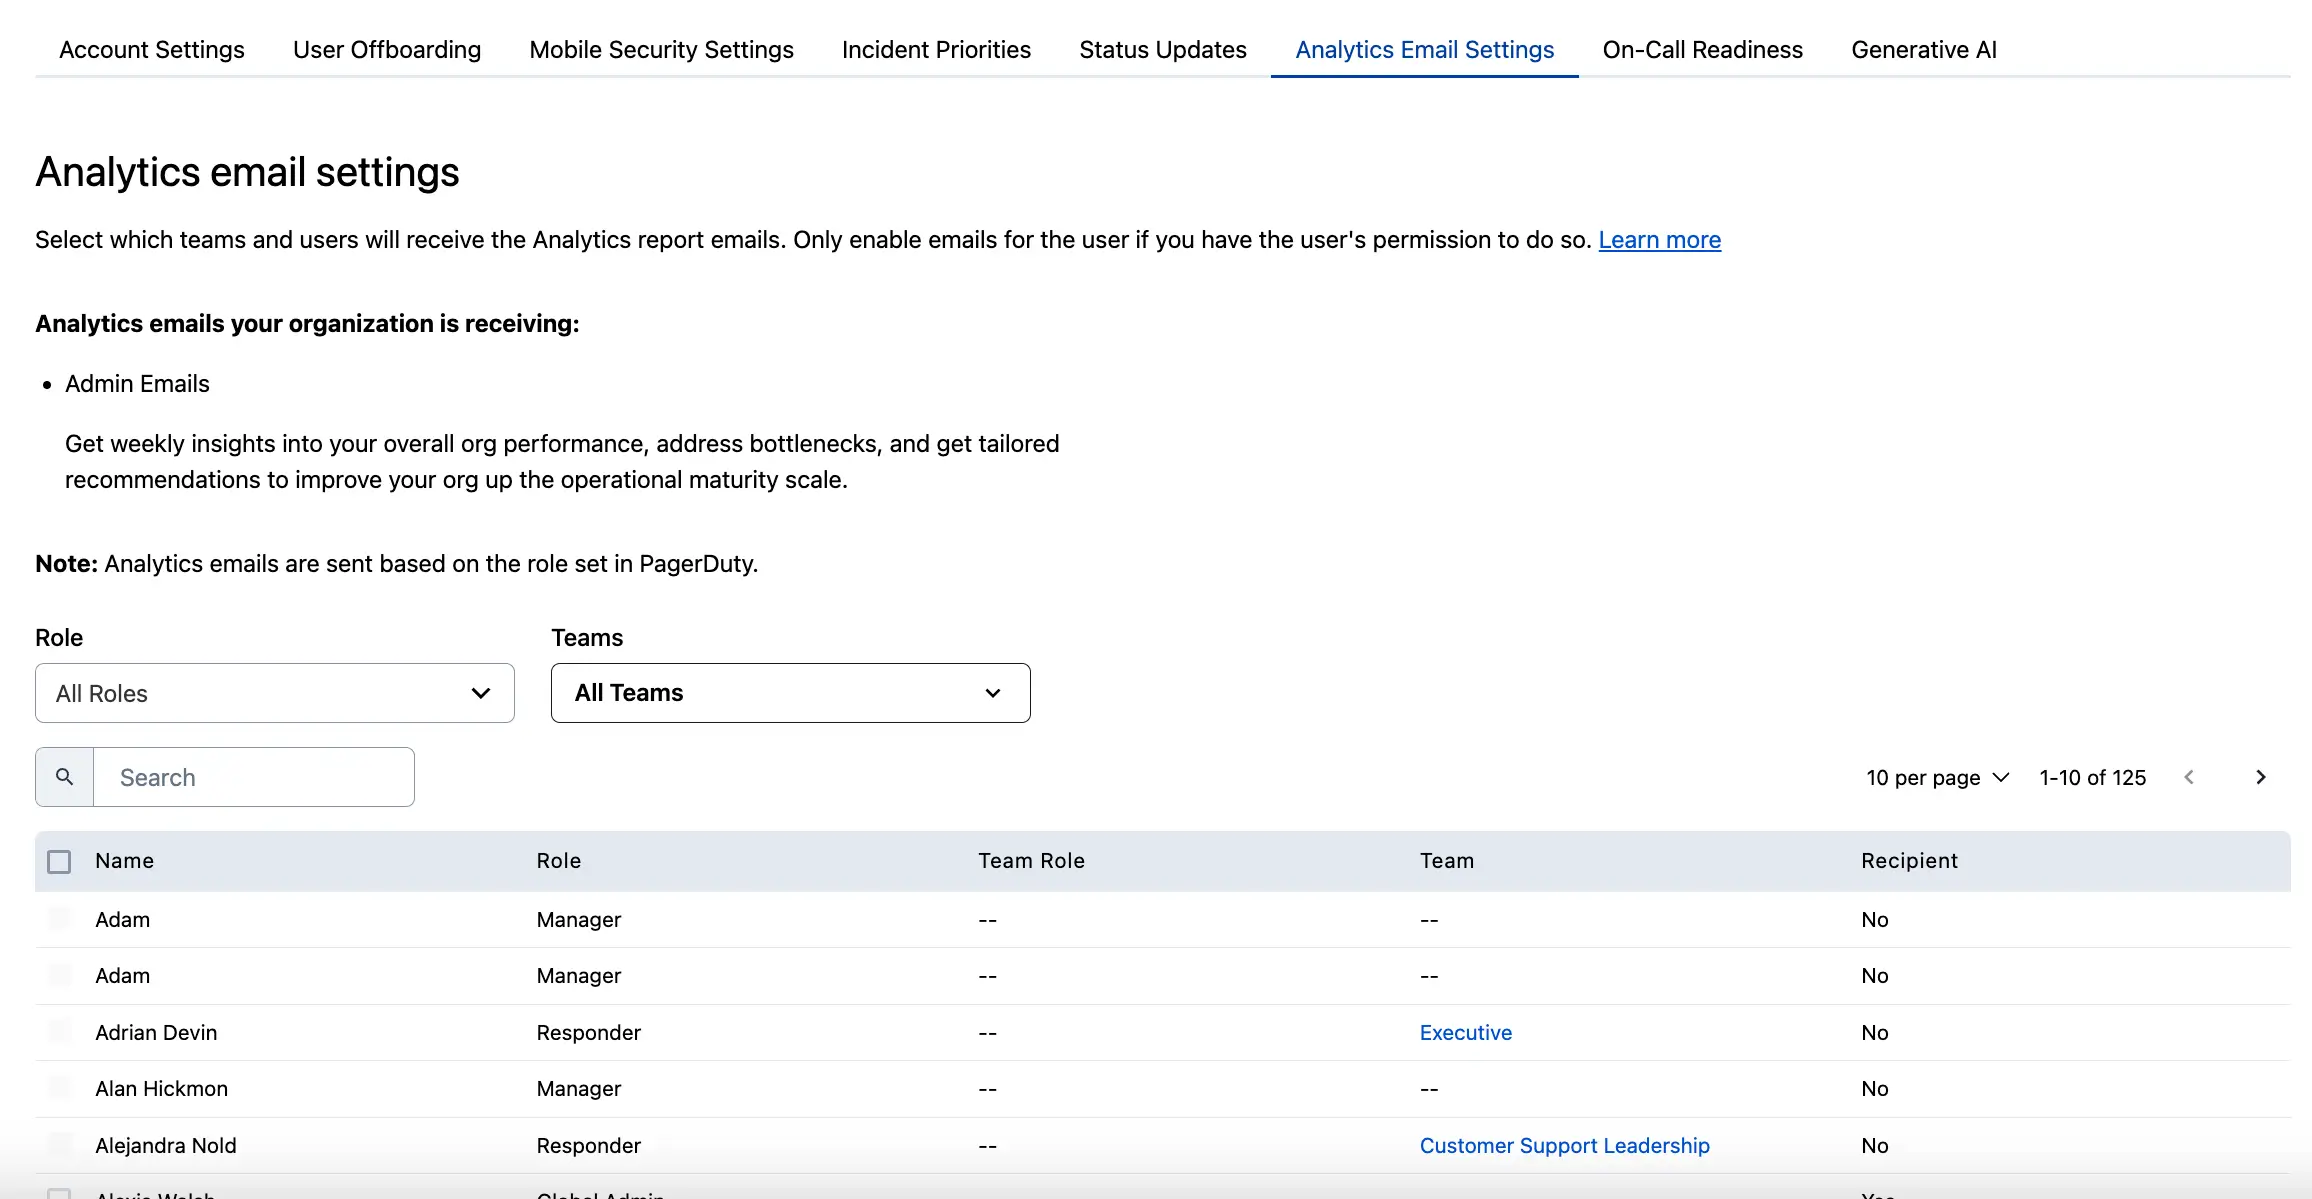The image size is (2312, 1199).
Task: Expand the All Teams dropdown
Action: coord(790,693)
